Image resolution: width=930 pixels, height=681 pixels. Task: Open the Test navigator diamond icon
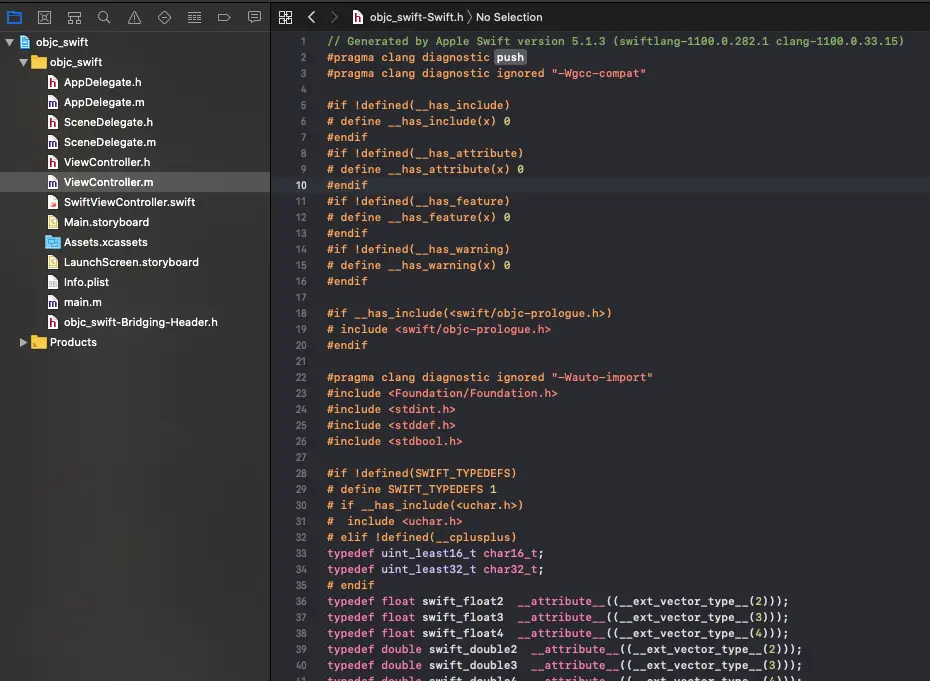[164, 17]
